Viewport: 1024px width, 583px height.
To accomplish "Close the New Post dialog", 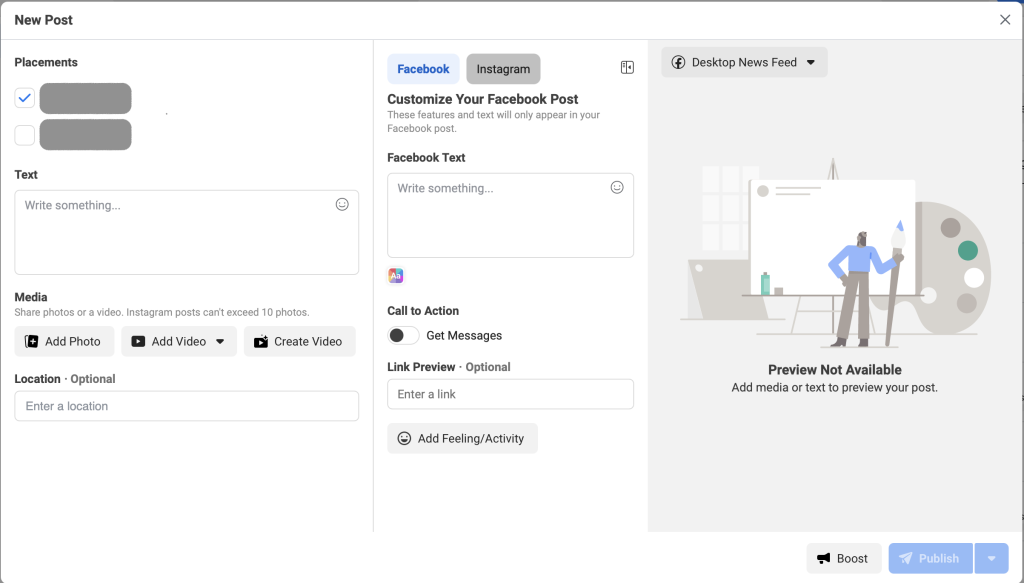I will pyautogui.click(x=1005, y=20).
